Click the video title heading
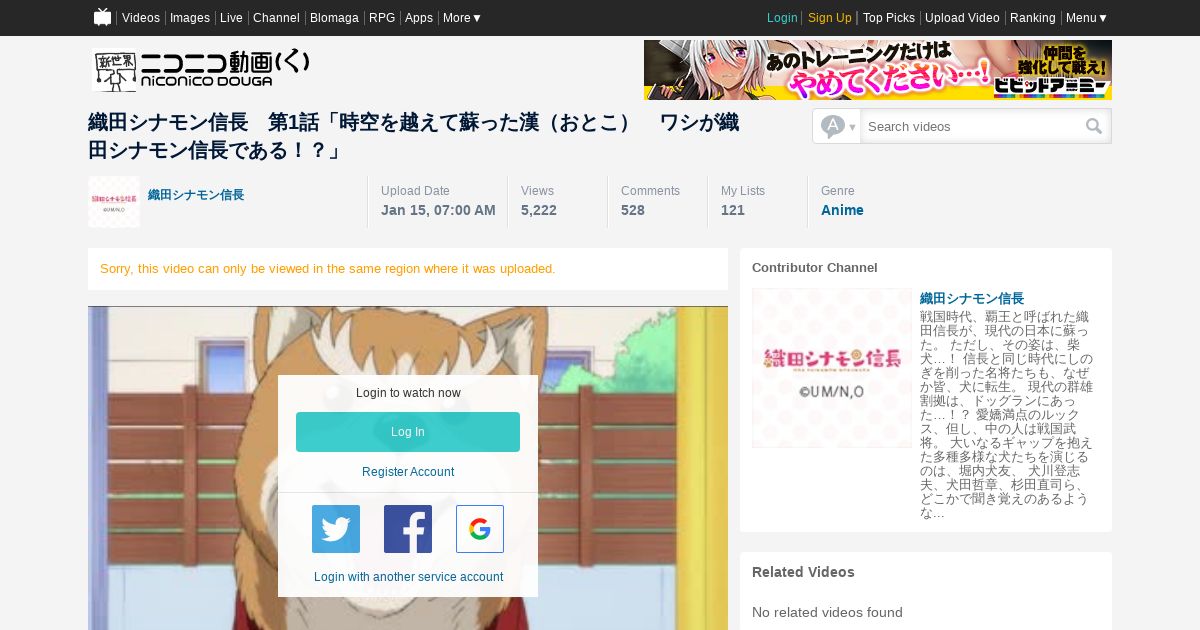 pyautogui.click(x=414, y=137)
